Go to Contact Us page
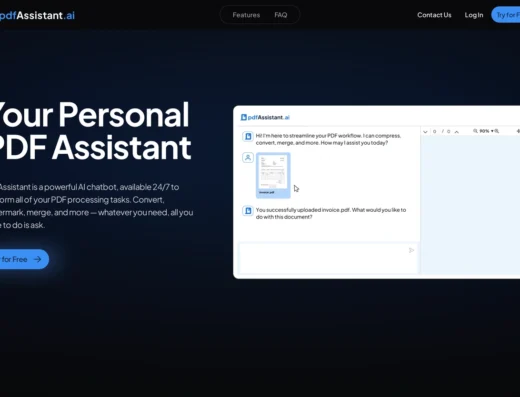This screenshot has height=397, width=520. point(434,15)
